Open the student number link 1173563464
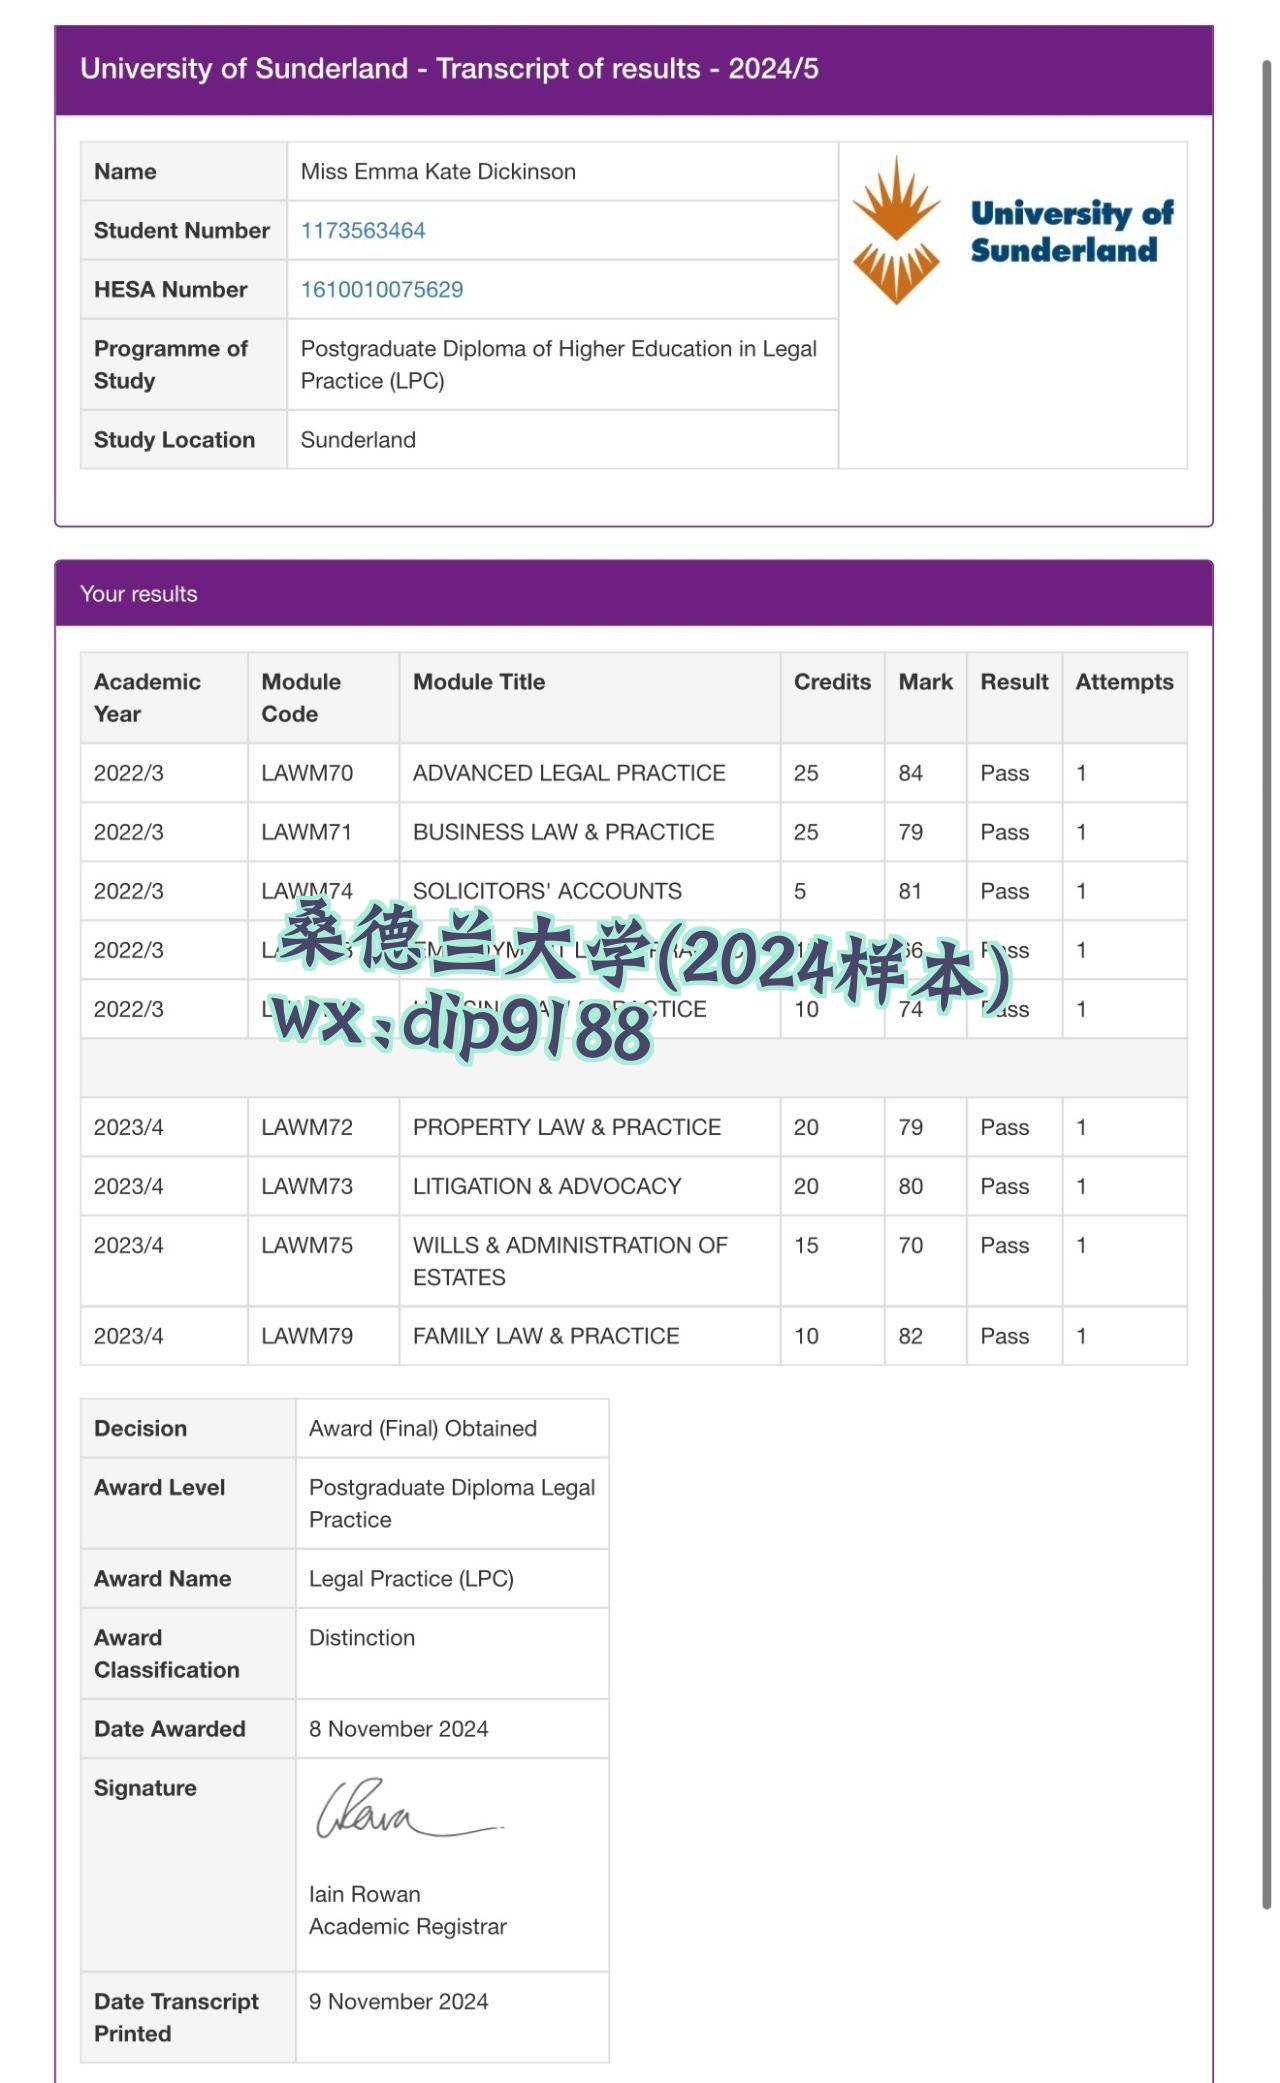 [363, 231]
